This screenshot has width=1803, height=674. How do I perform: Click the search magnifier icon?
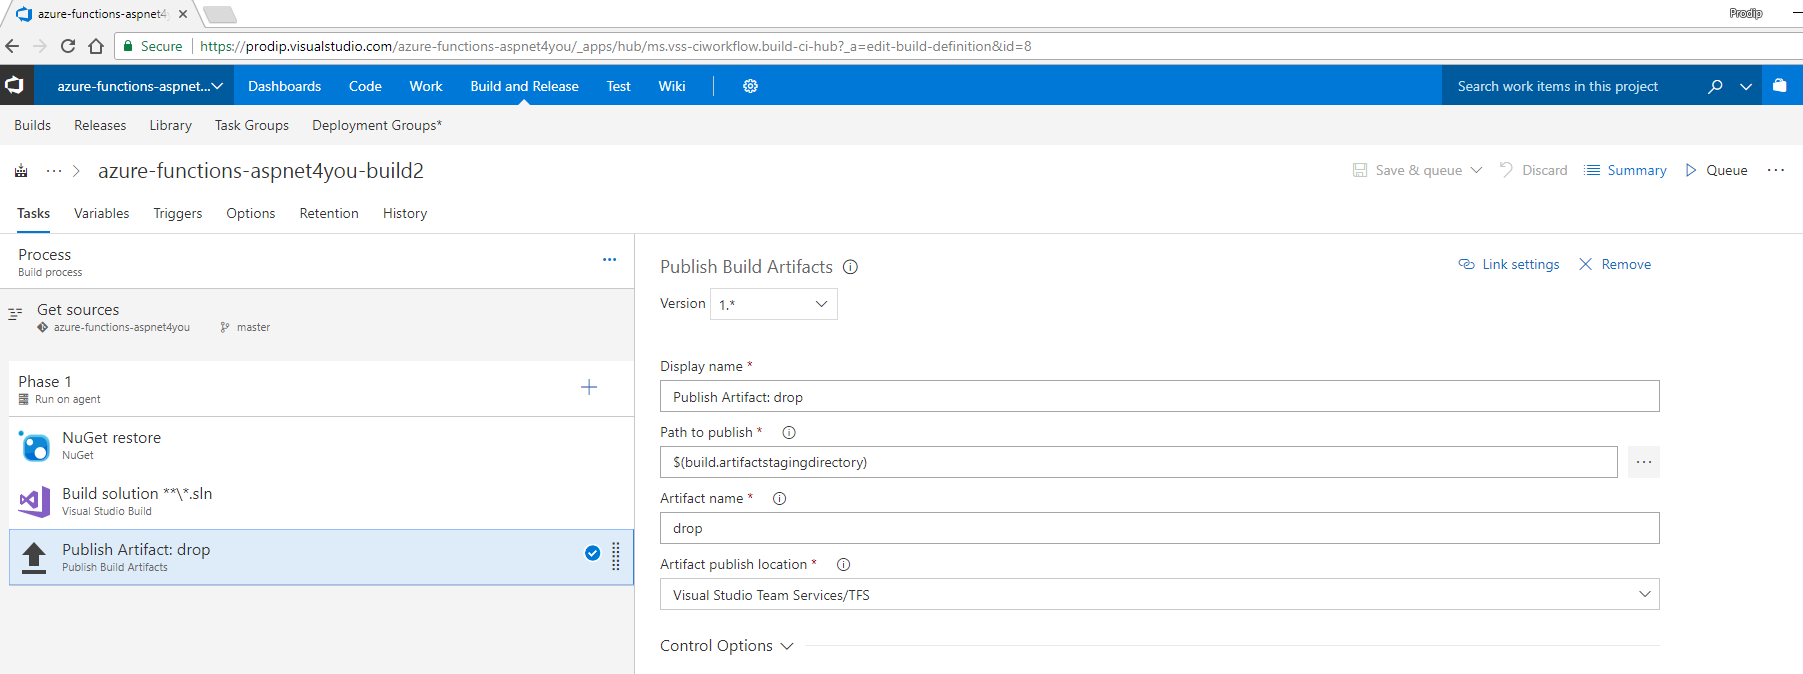[1715, 86]
